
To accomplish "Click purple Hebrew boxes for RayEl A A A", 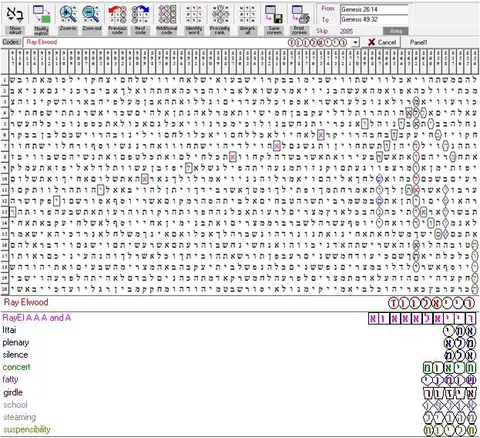I will 422,319.
